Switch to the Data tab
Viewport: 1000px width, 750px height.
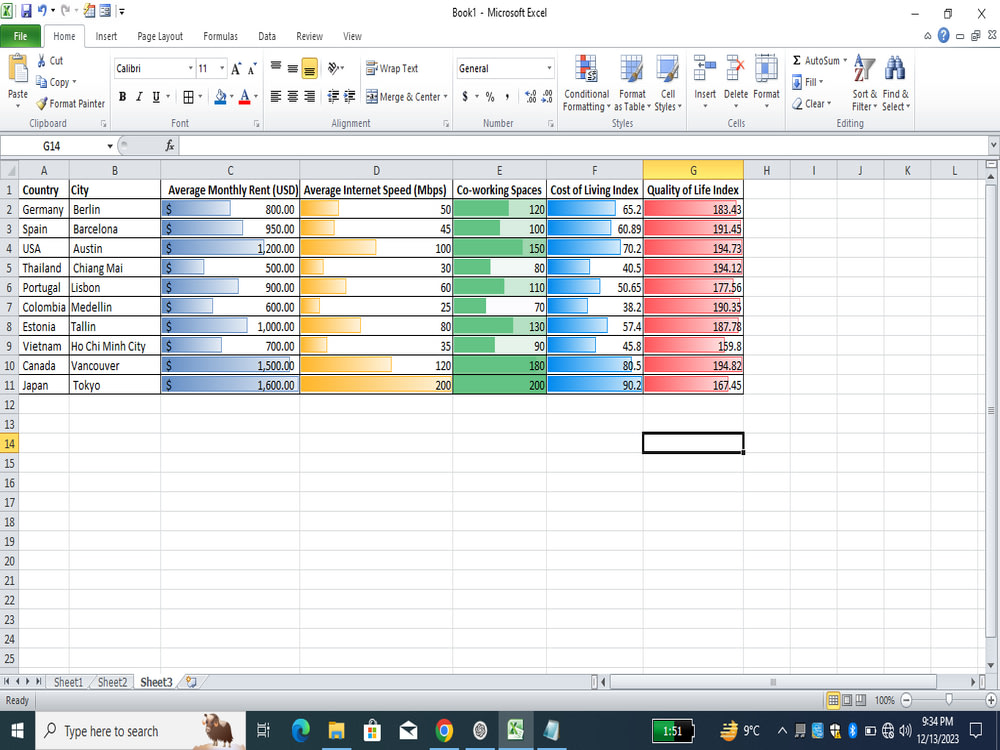267,36
